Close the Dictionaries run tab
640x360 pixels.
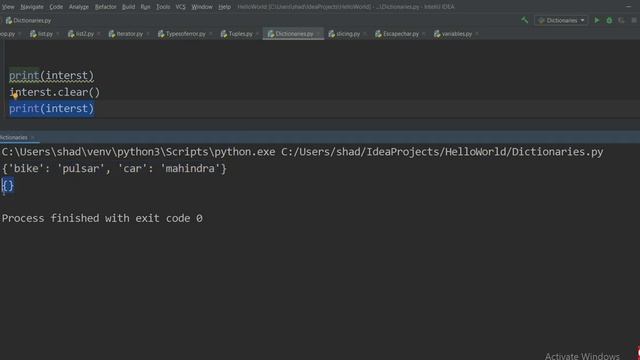point(33,138)
